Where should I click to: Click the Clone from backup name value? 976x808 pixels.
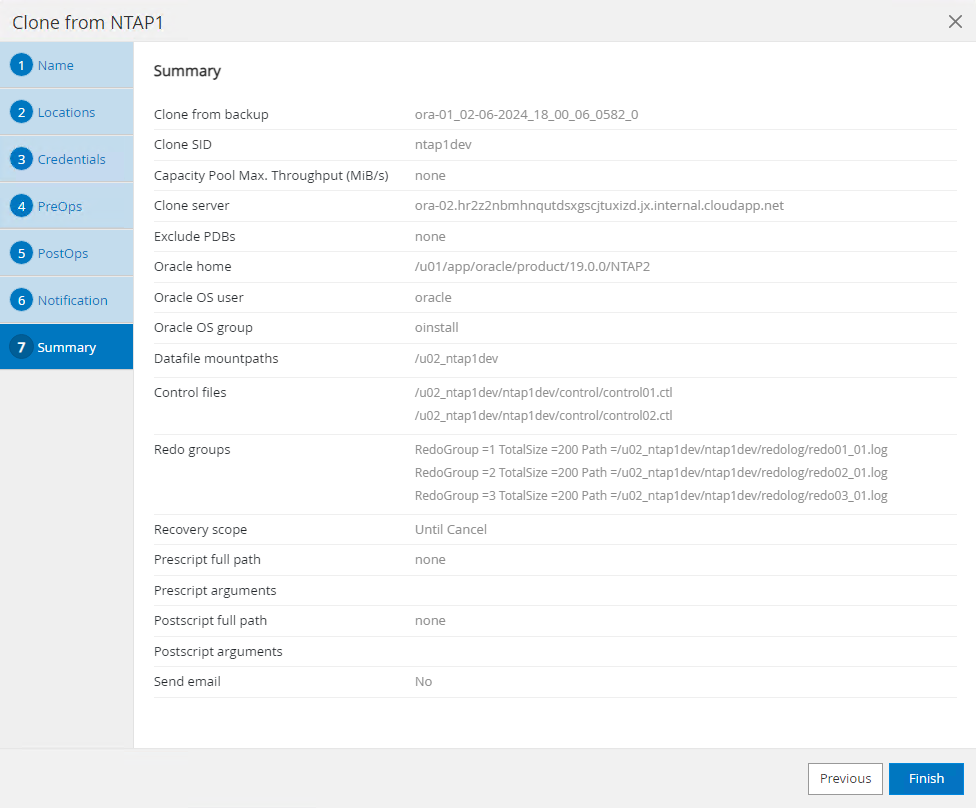click(x=526, y=115)
